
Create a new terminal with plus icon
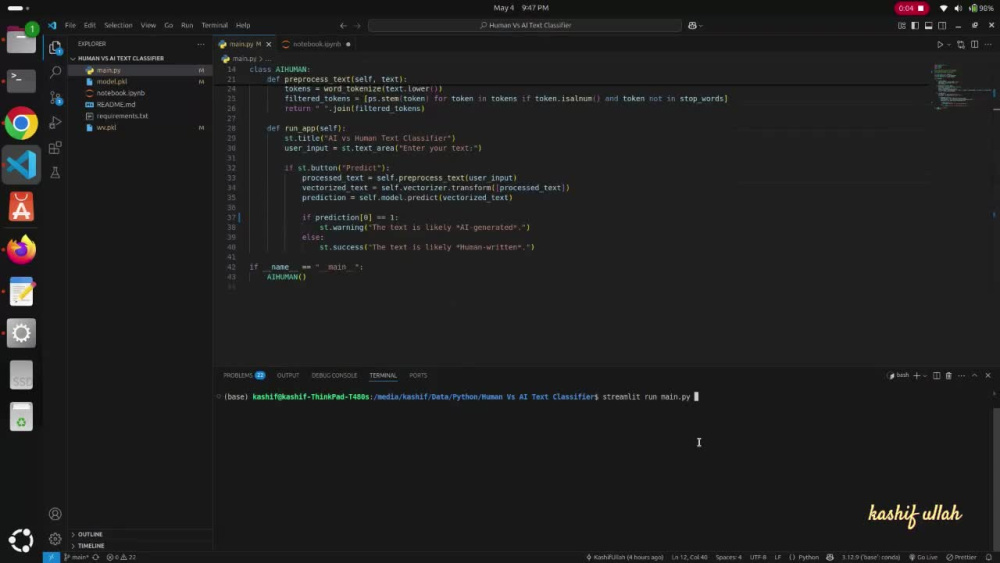pos(916,376)
